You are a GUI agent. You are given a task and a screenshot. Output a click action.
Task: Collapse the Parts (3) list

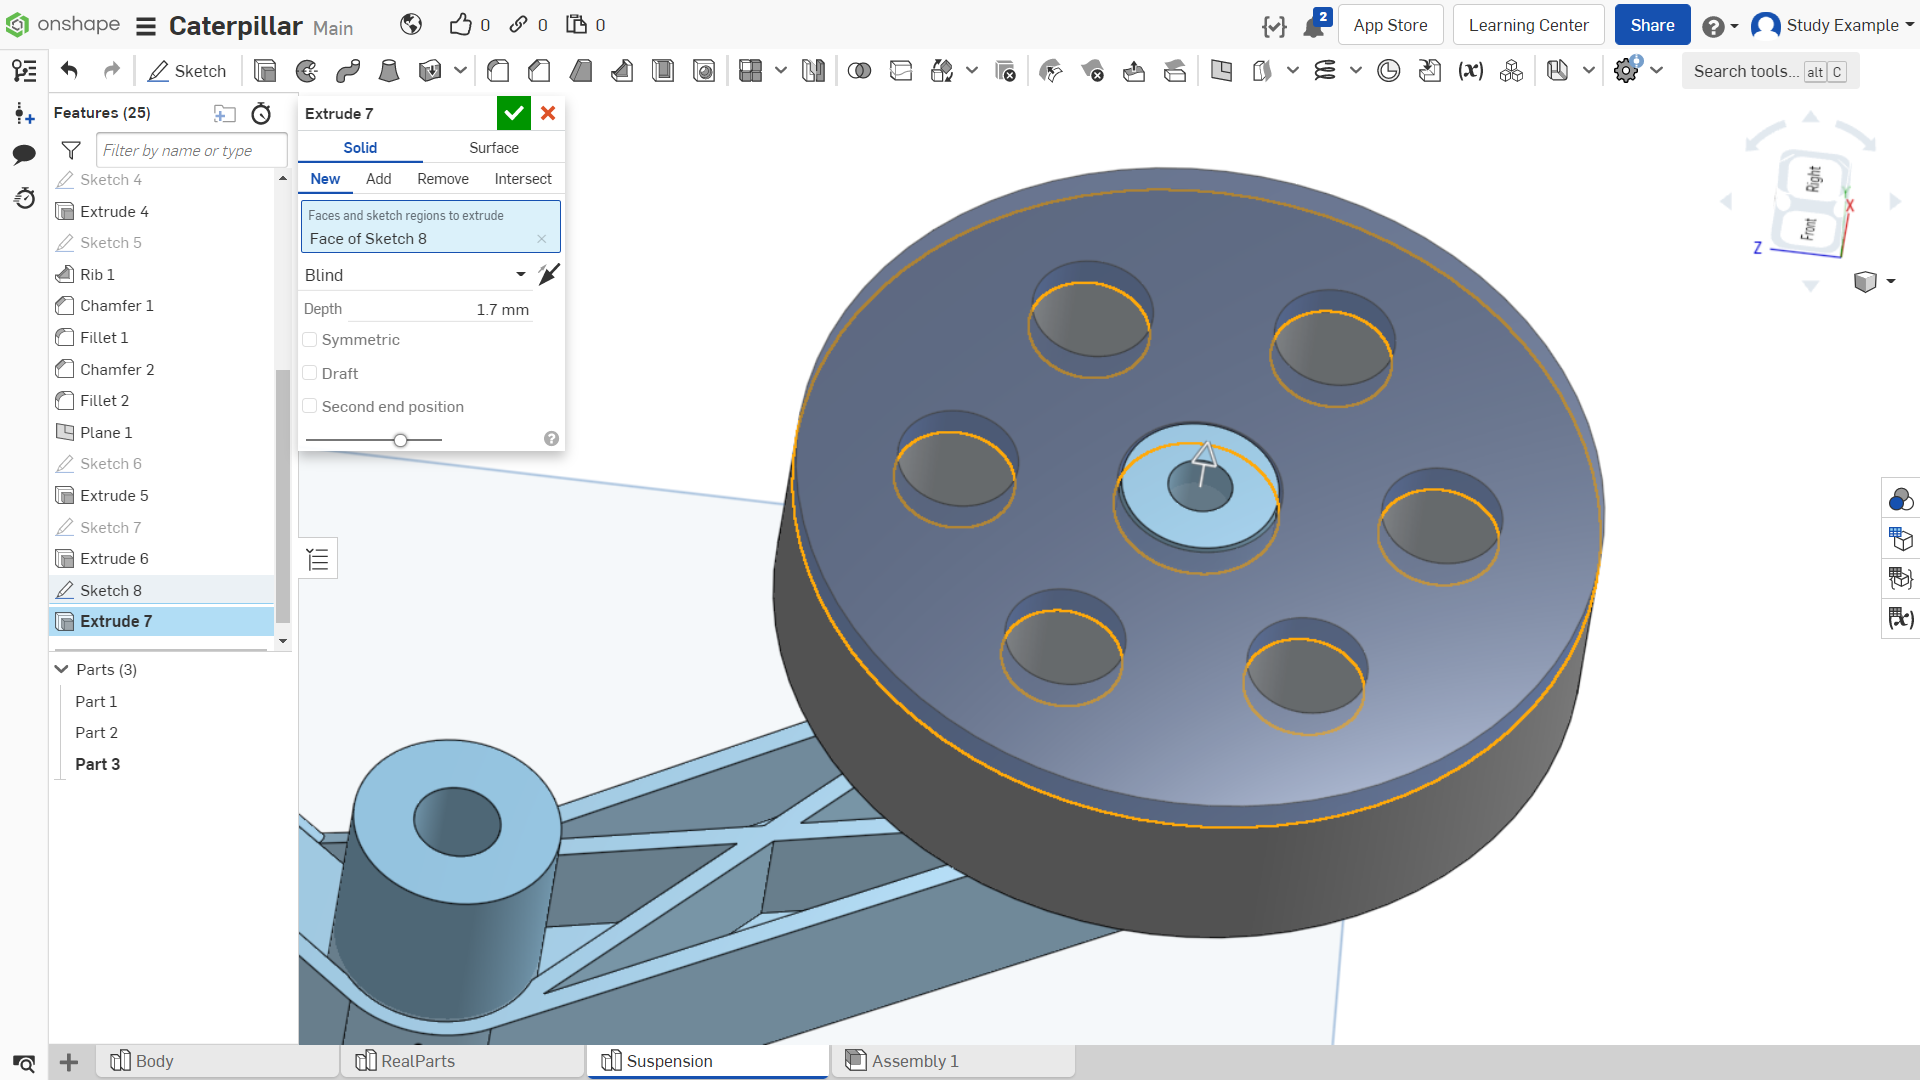point(62,669)
